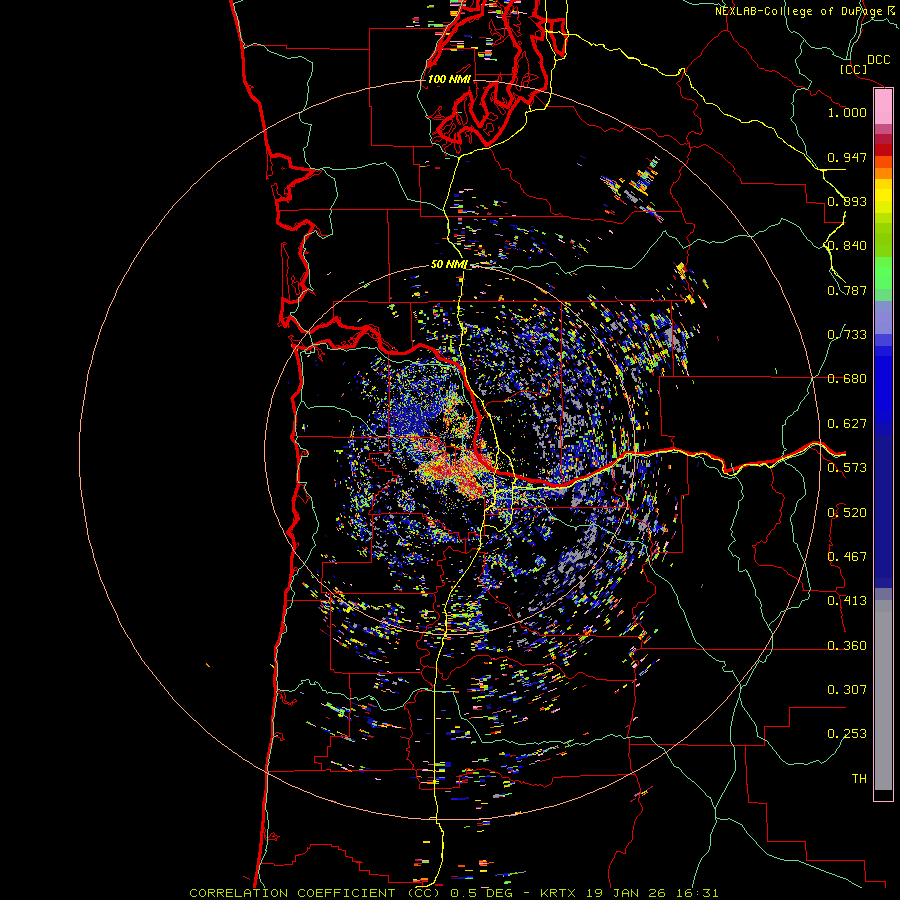Pick the orange color bar segment

click(x=883, y=173)
